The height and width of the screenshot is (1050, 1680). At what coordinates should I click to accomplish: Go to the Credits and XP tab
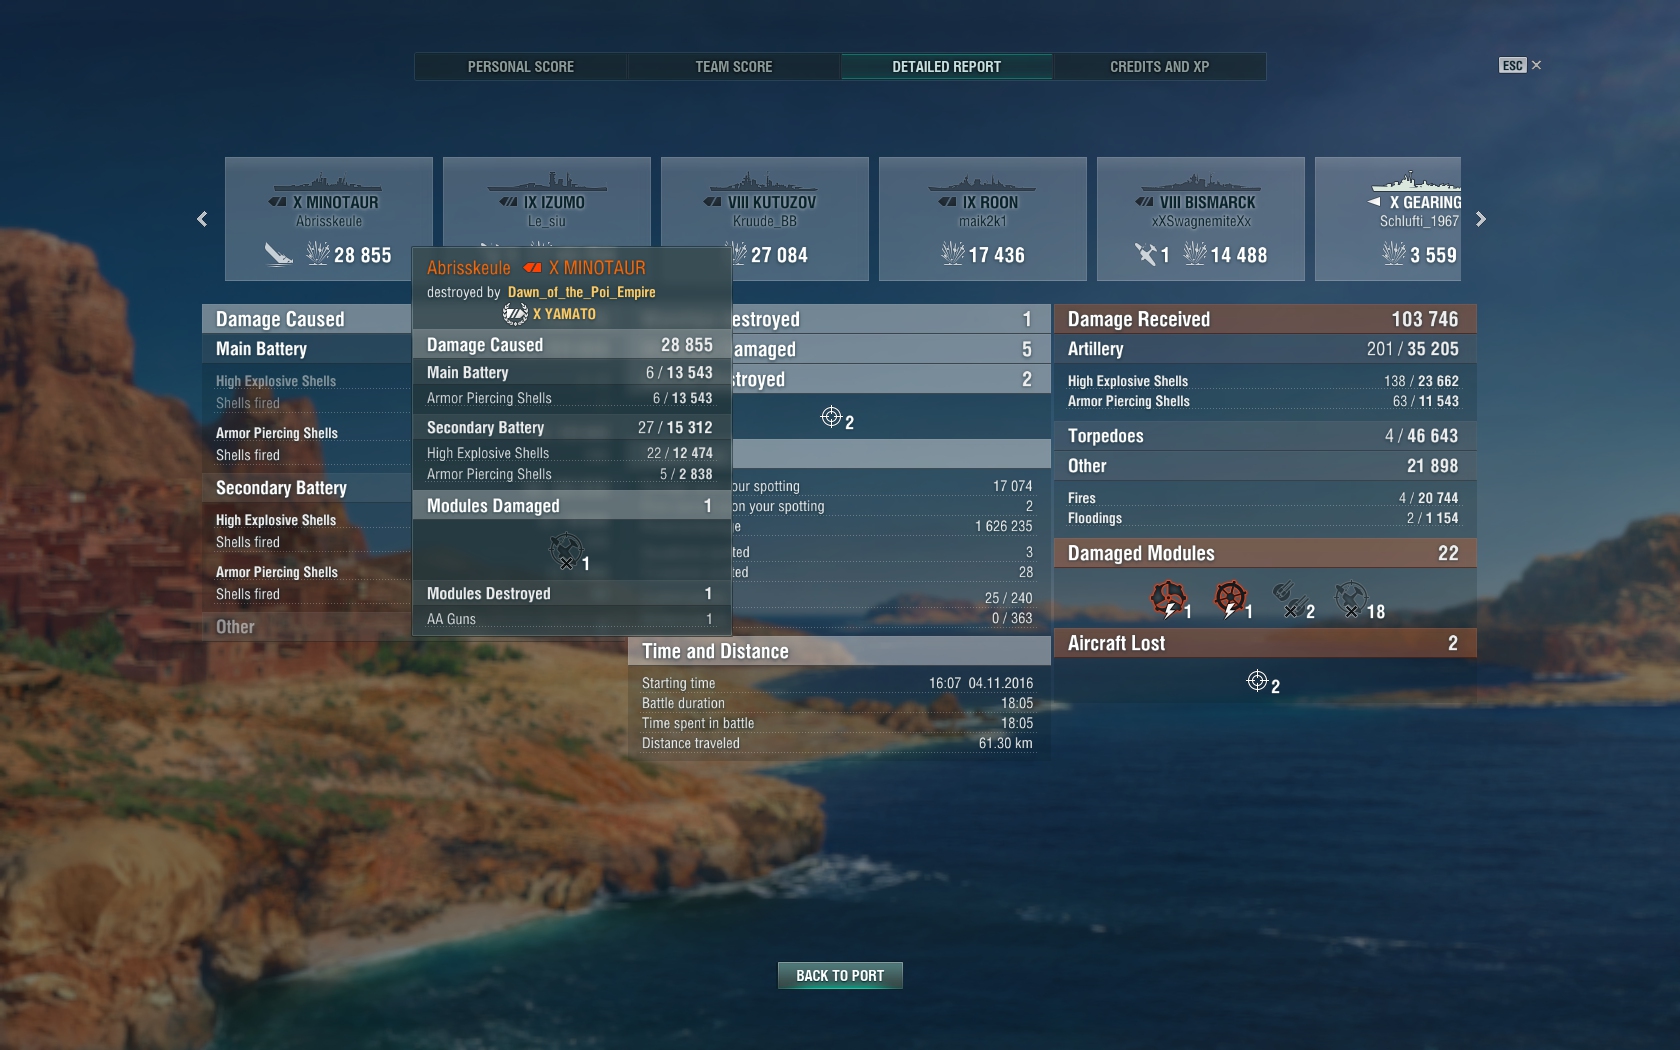click(x=1160, y=67)
